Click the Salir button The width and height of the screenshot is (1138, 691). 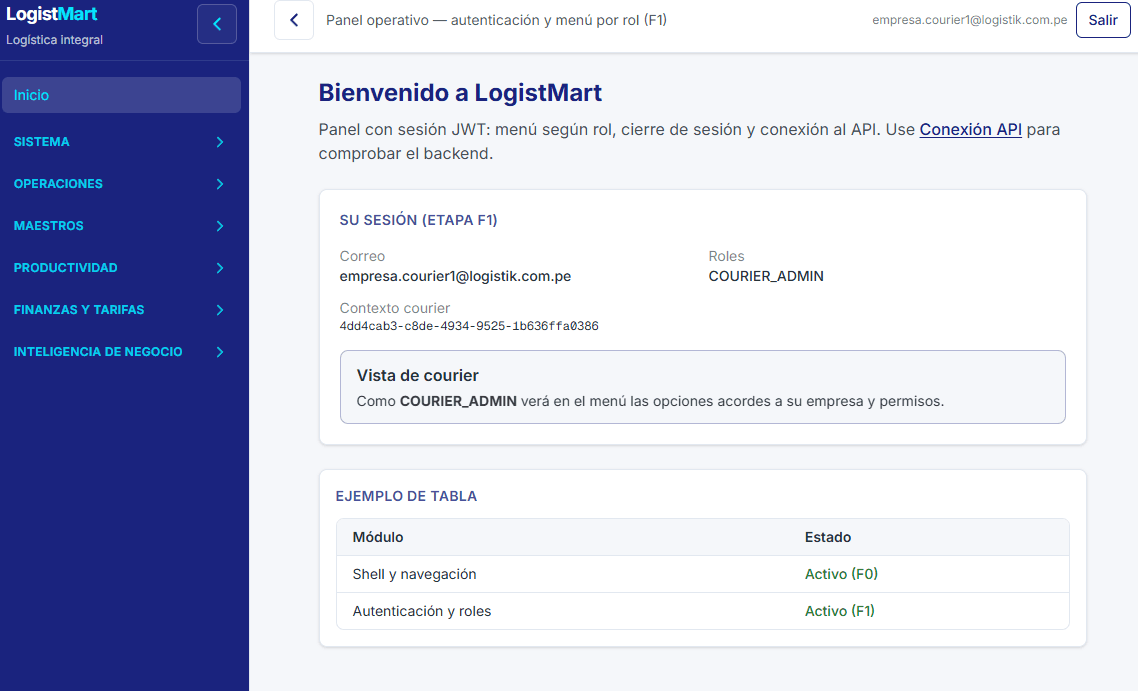[1102, 19]
